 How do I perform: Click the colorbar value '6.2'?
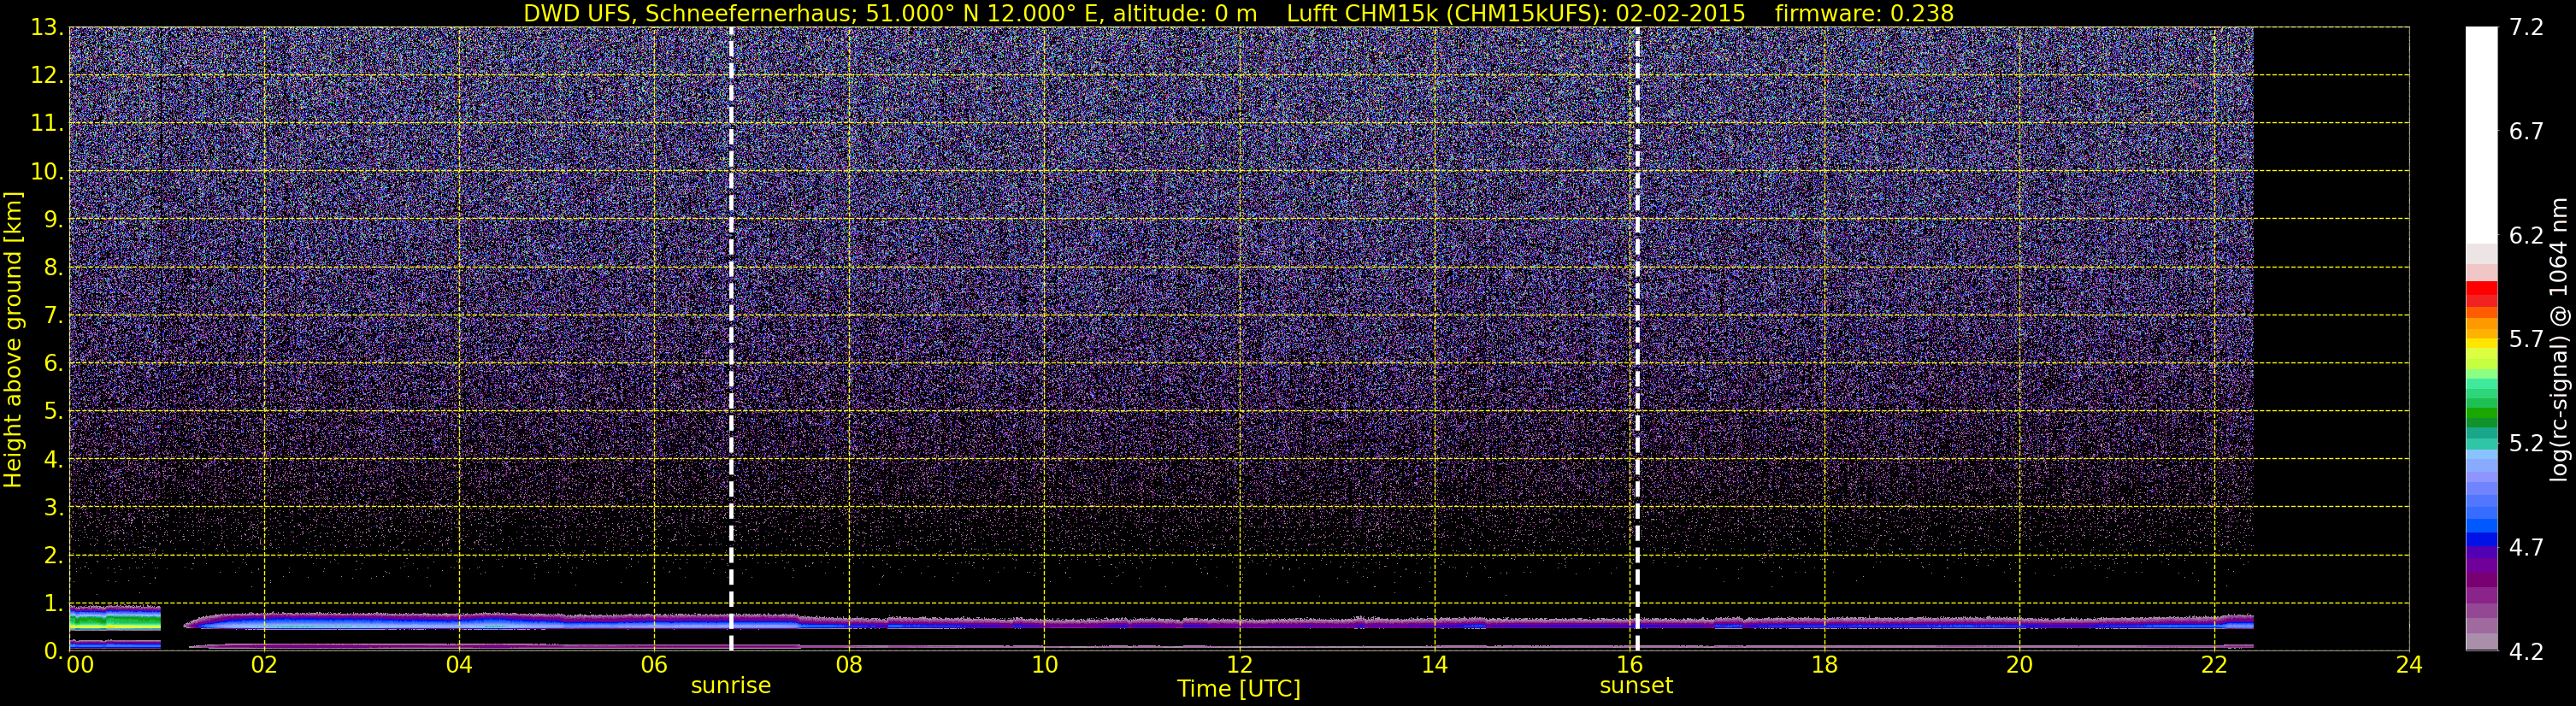pos(2526,236)
